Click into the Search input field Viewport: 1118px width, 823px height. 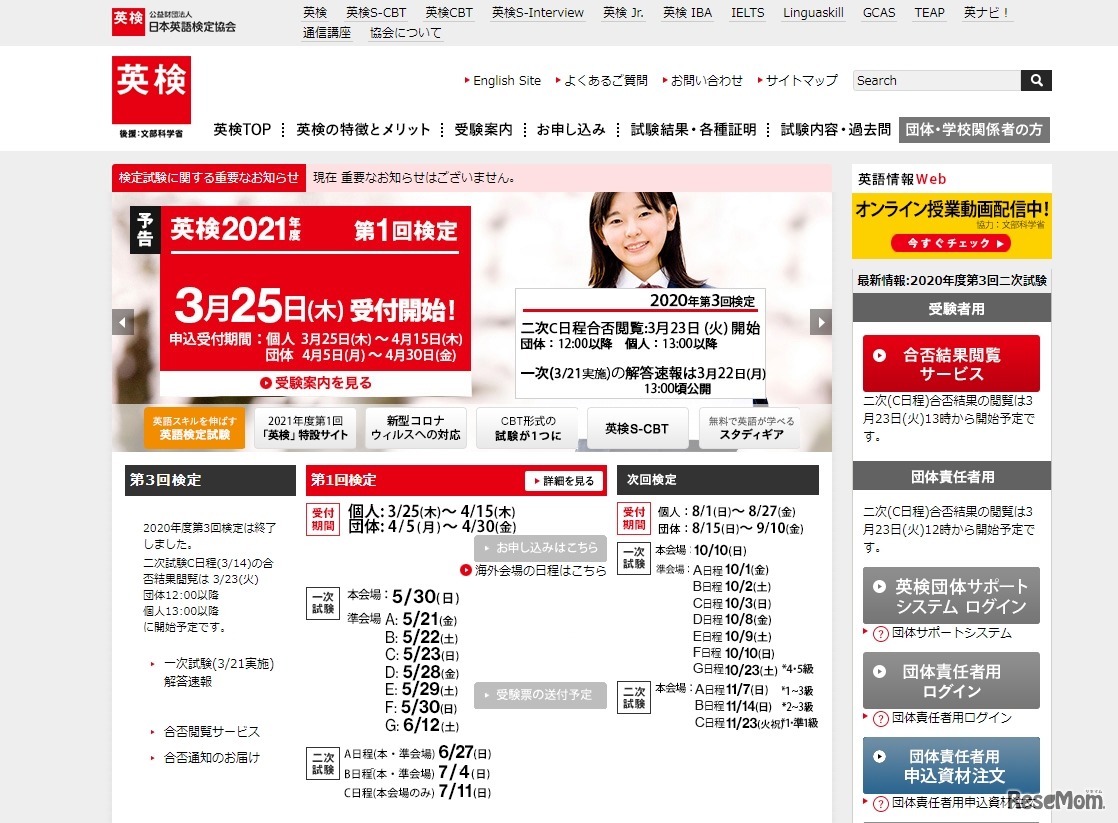[937, 81]
